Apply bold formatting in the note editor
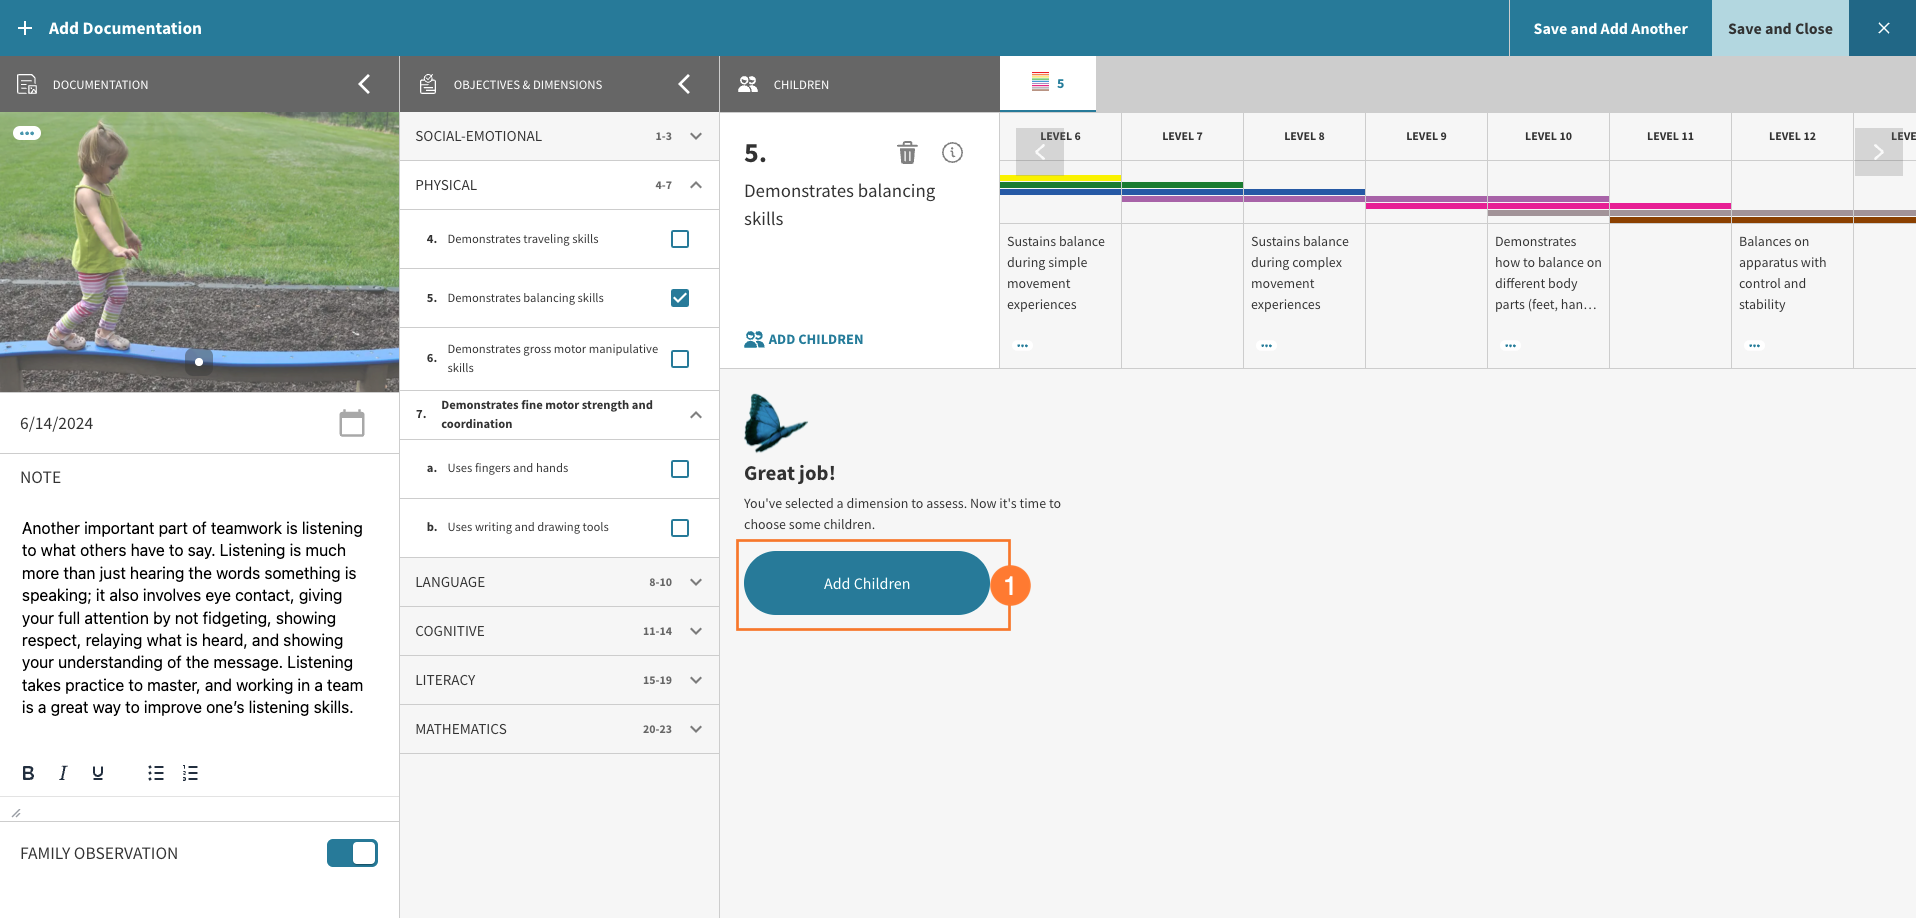Screen dimensions: 1916x918 click(27, 772)
